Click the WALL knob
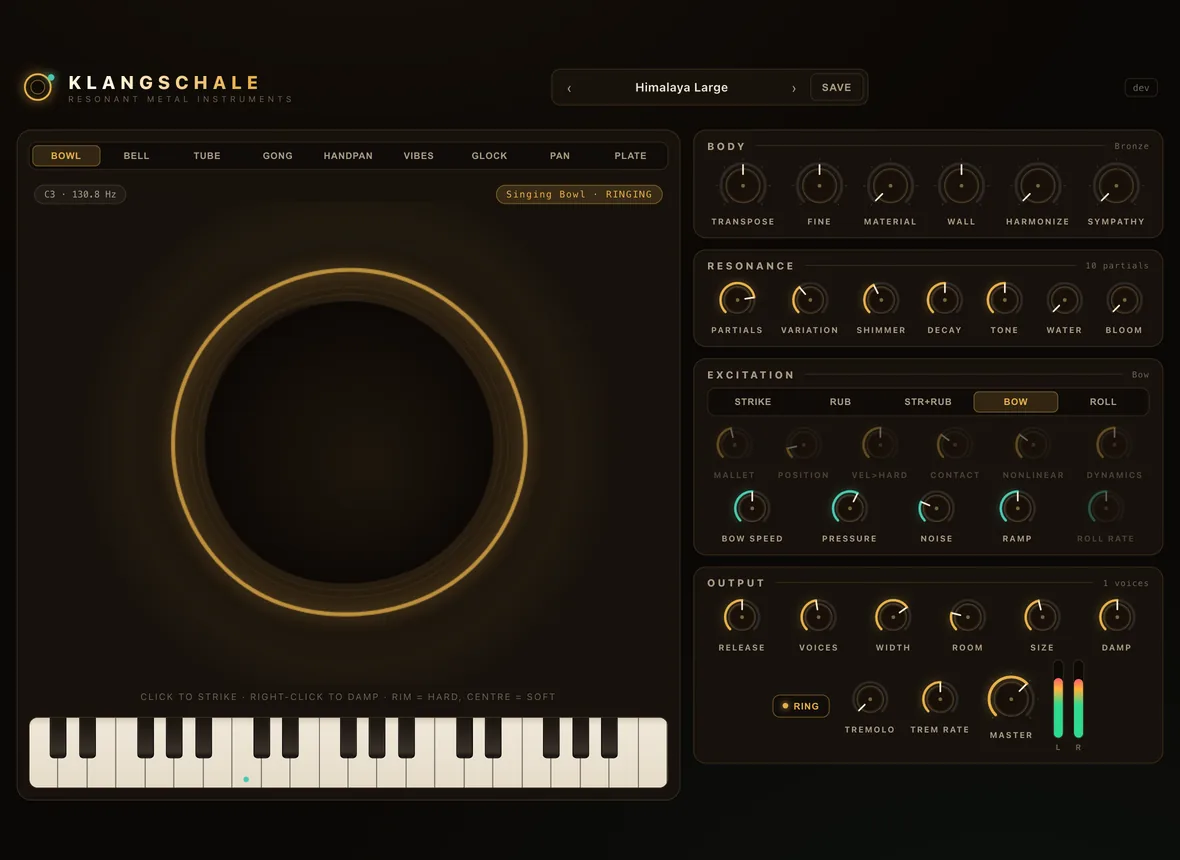This screenshot has height=860, width=1180. (x=961, y=185)
